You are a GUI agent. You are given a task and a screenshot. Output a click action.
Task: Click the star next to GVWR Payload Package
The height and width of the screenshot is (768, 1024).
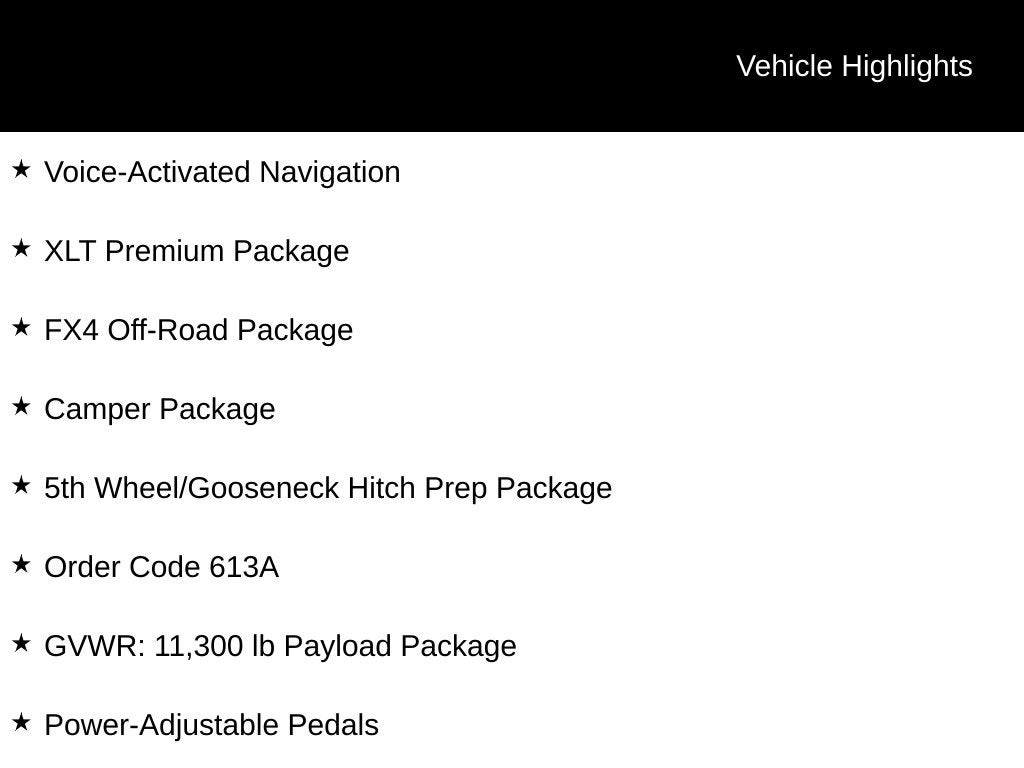point(21,643)
